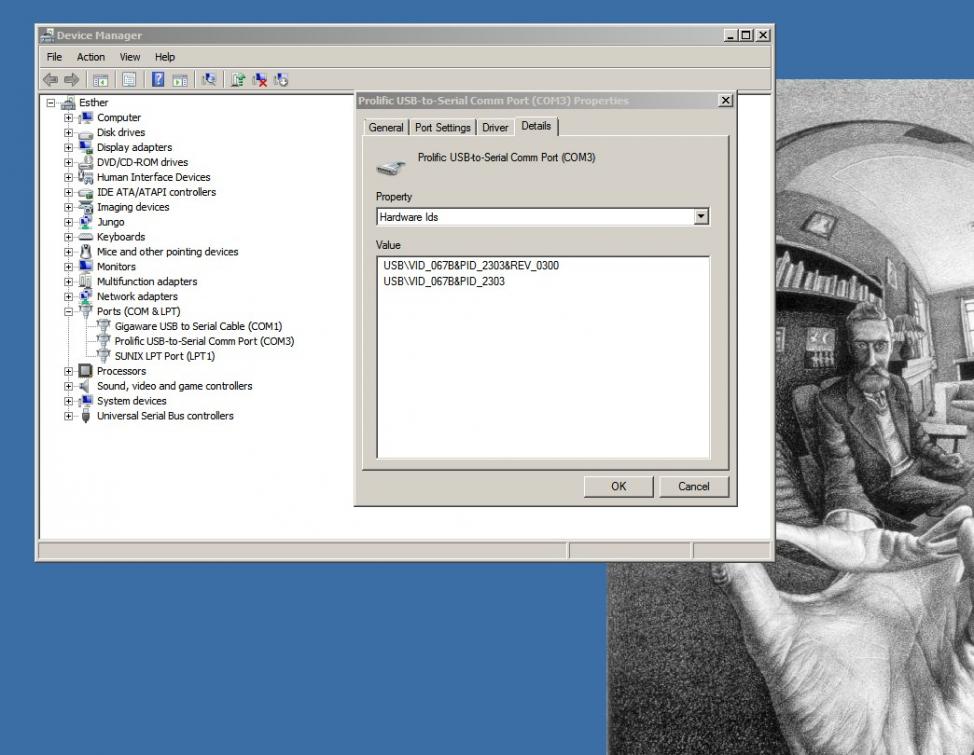
Task: Open the View menu
Action: 130,57
